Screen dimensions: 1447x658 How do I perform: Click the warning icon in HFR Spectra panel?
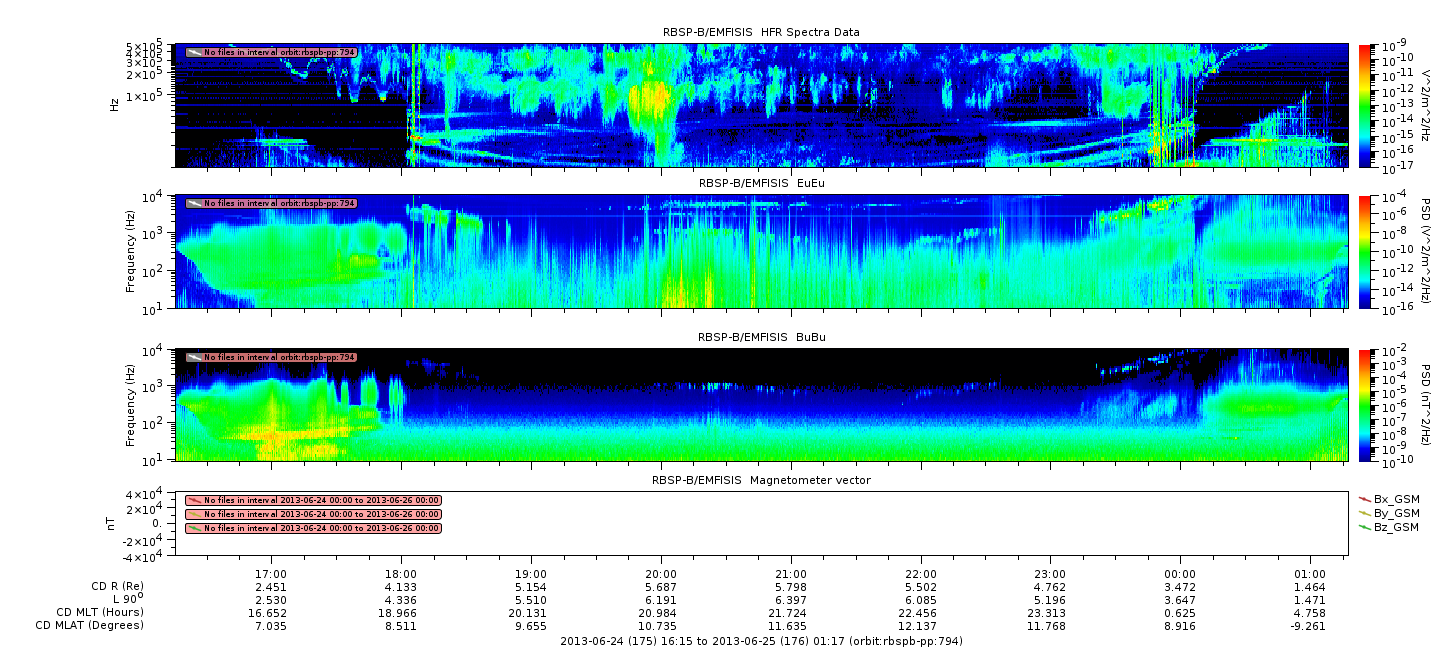point(194,52)
